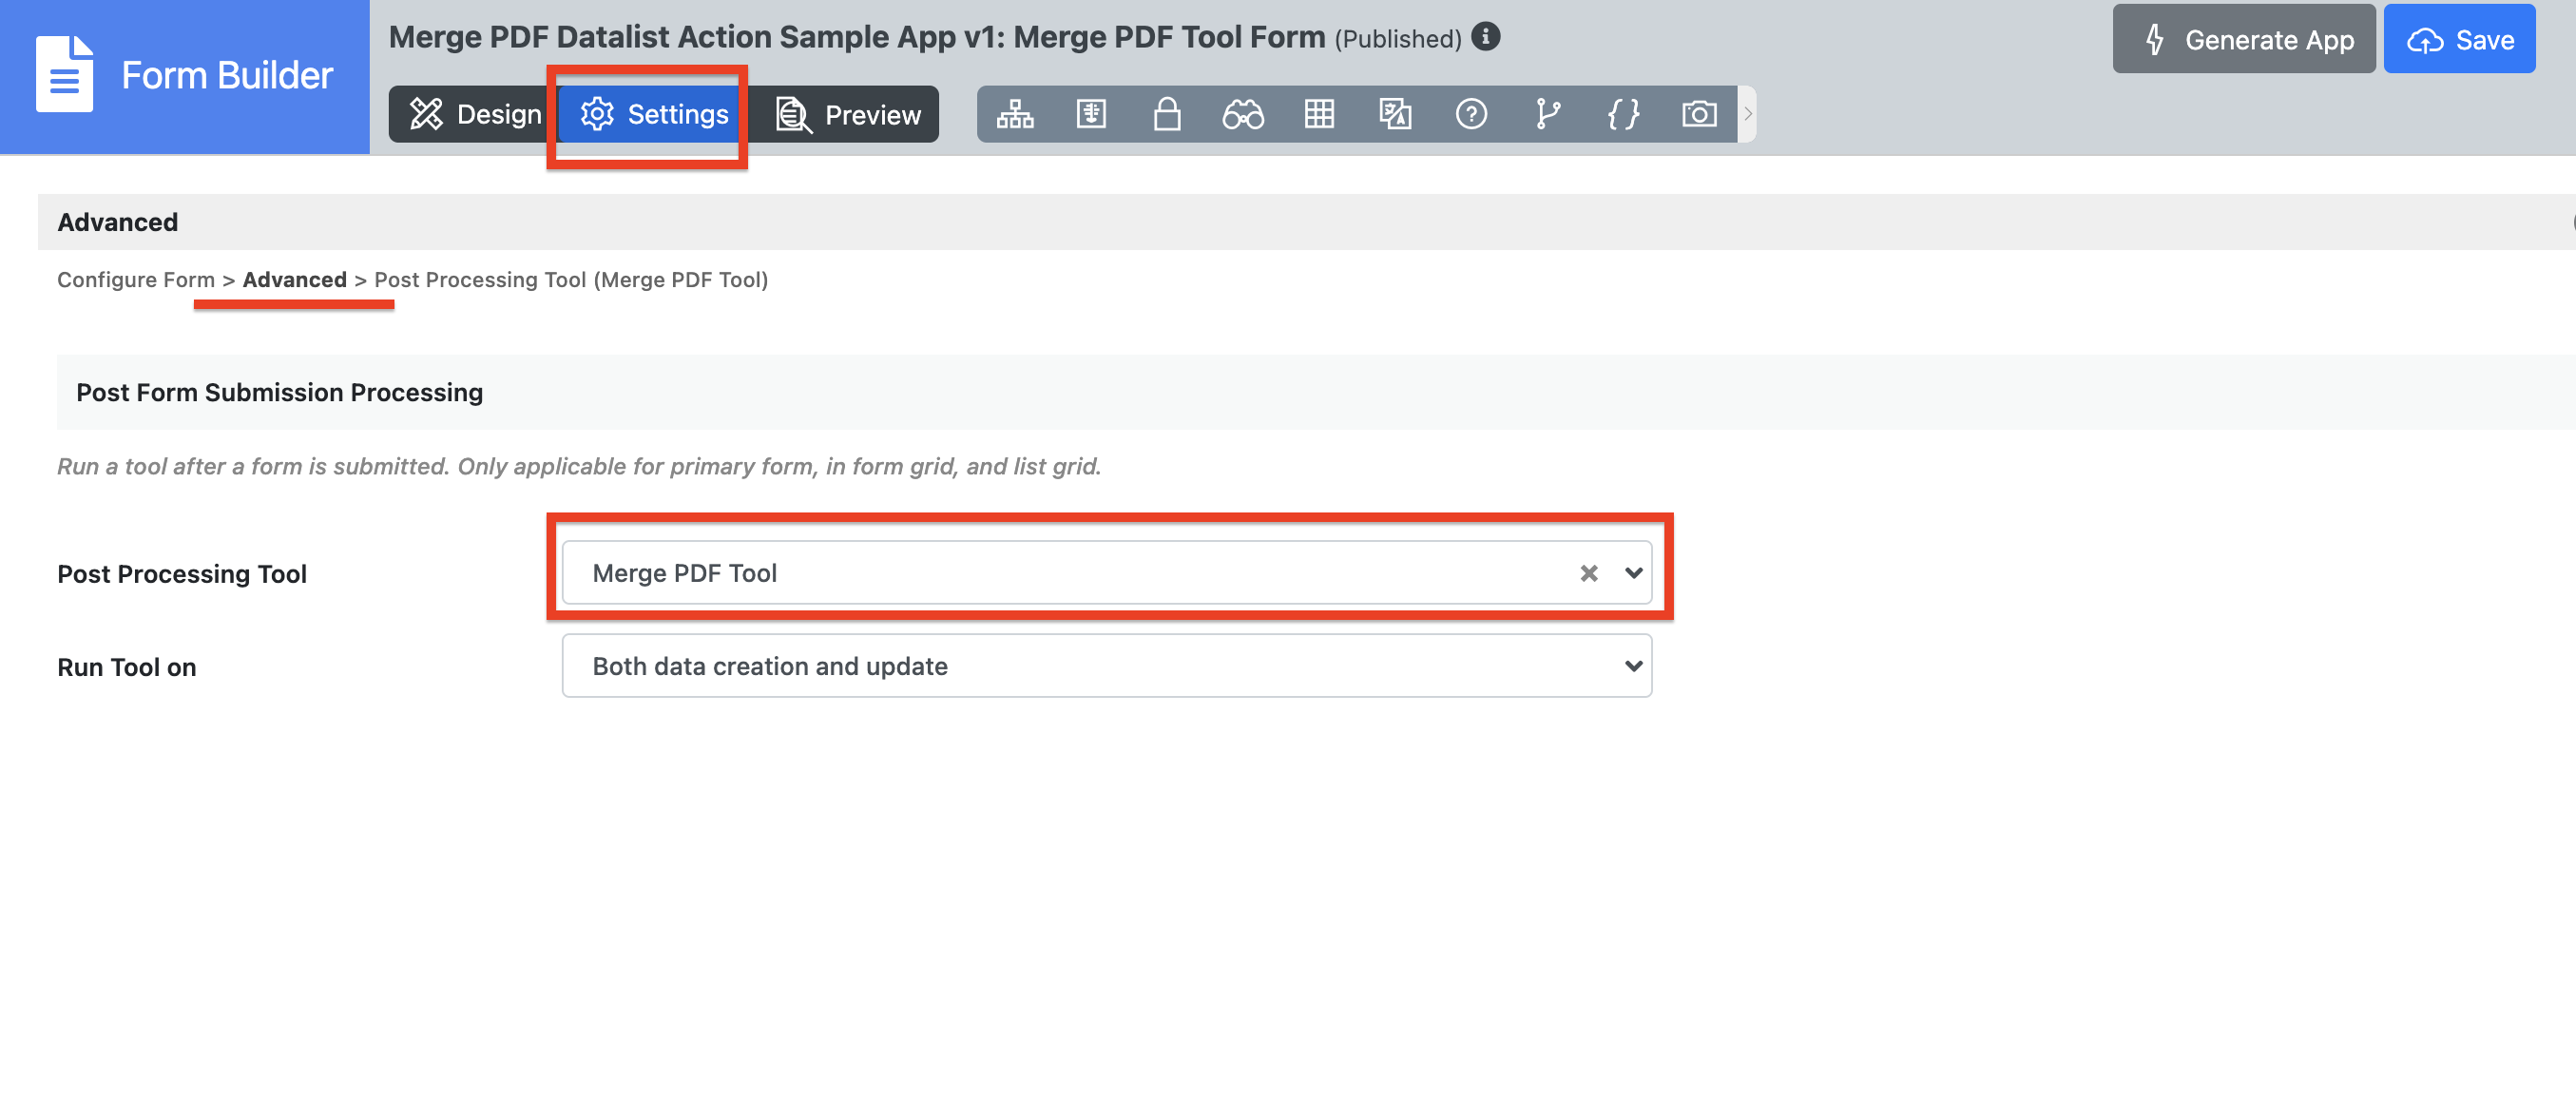2576x1101 pixels.
Task: Click the question mark help icon
Action: point(1471,114)
